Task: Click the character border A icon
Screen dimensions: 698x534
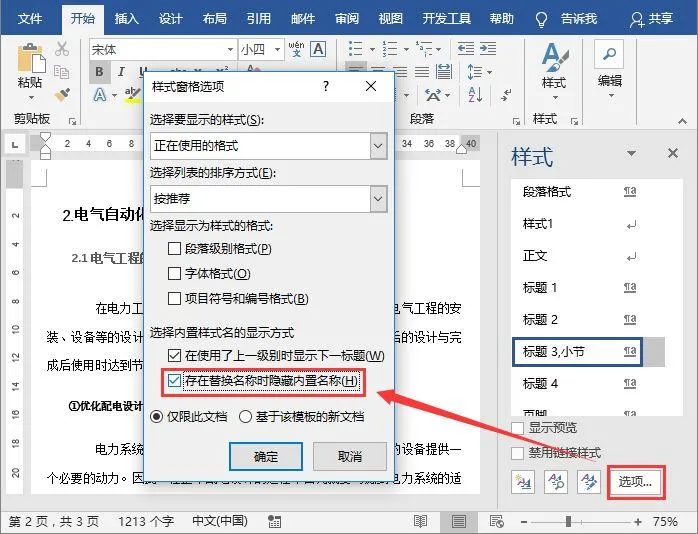Action: (x=318, y=49)
